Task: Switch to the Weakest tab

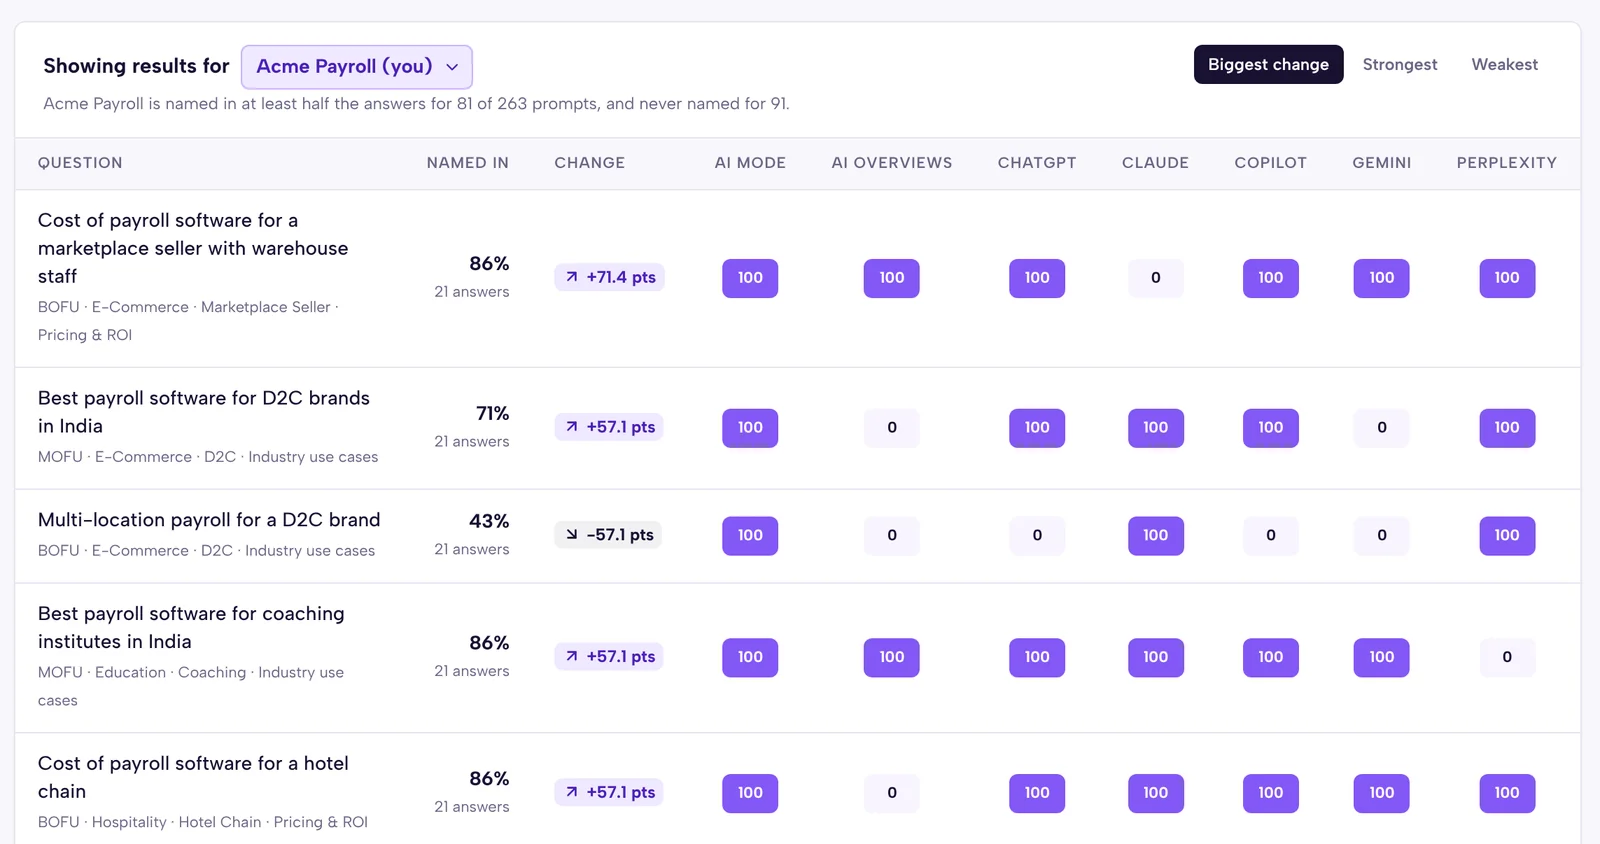Action: tap(1504, 65)
